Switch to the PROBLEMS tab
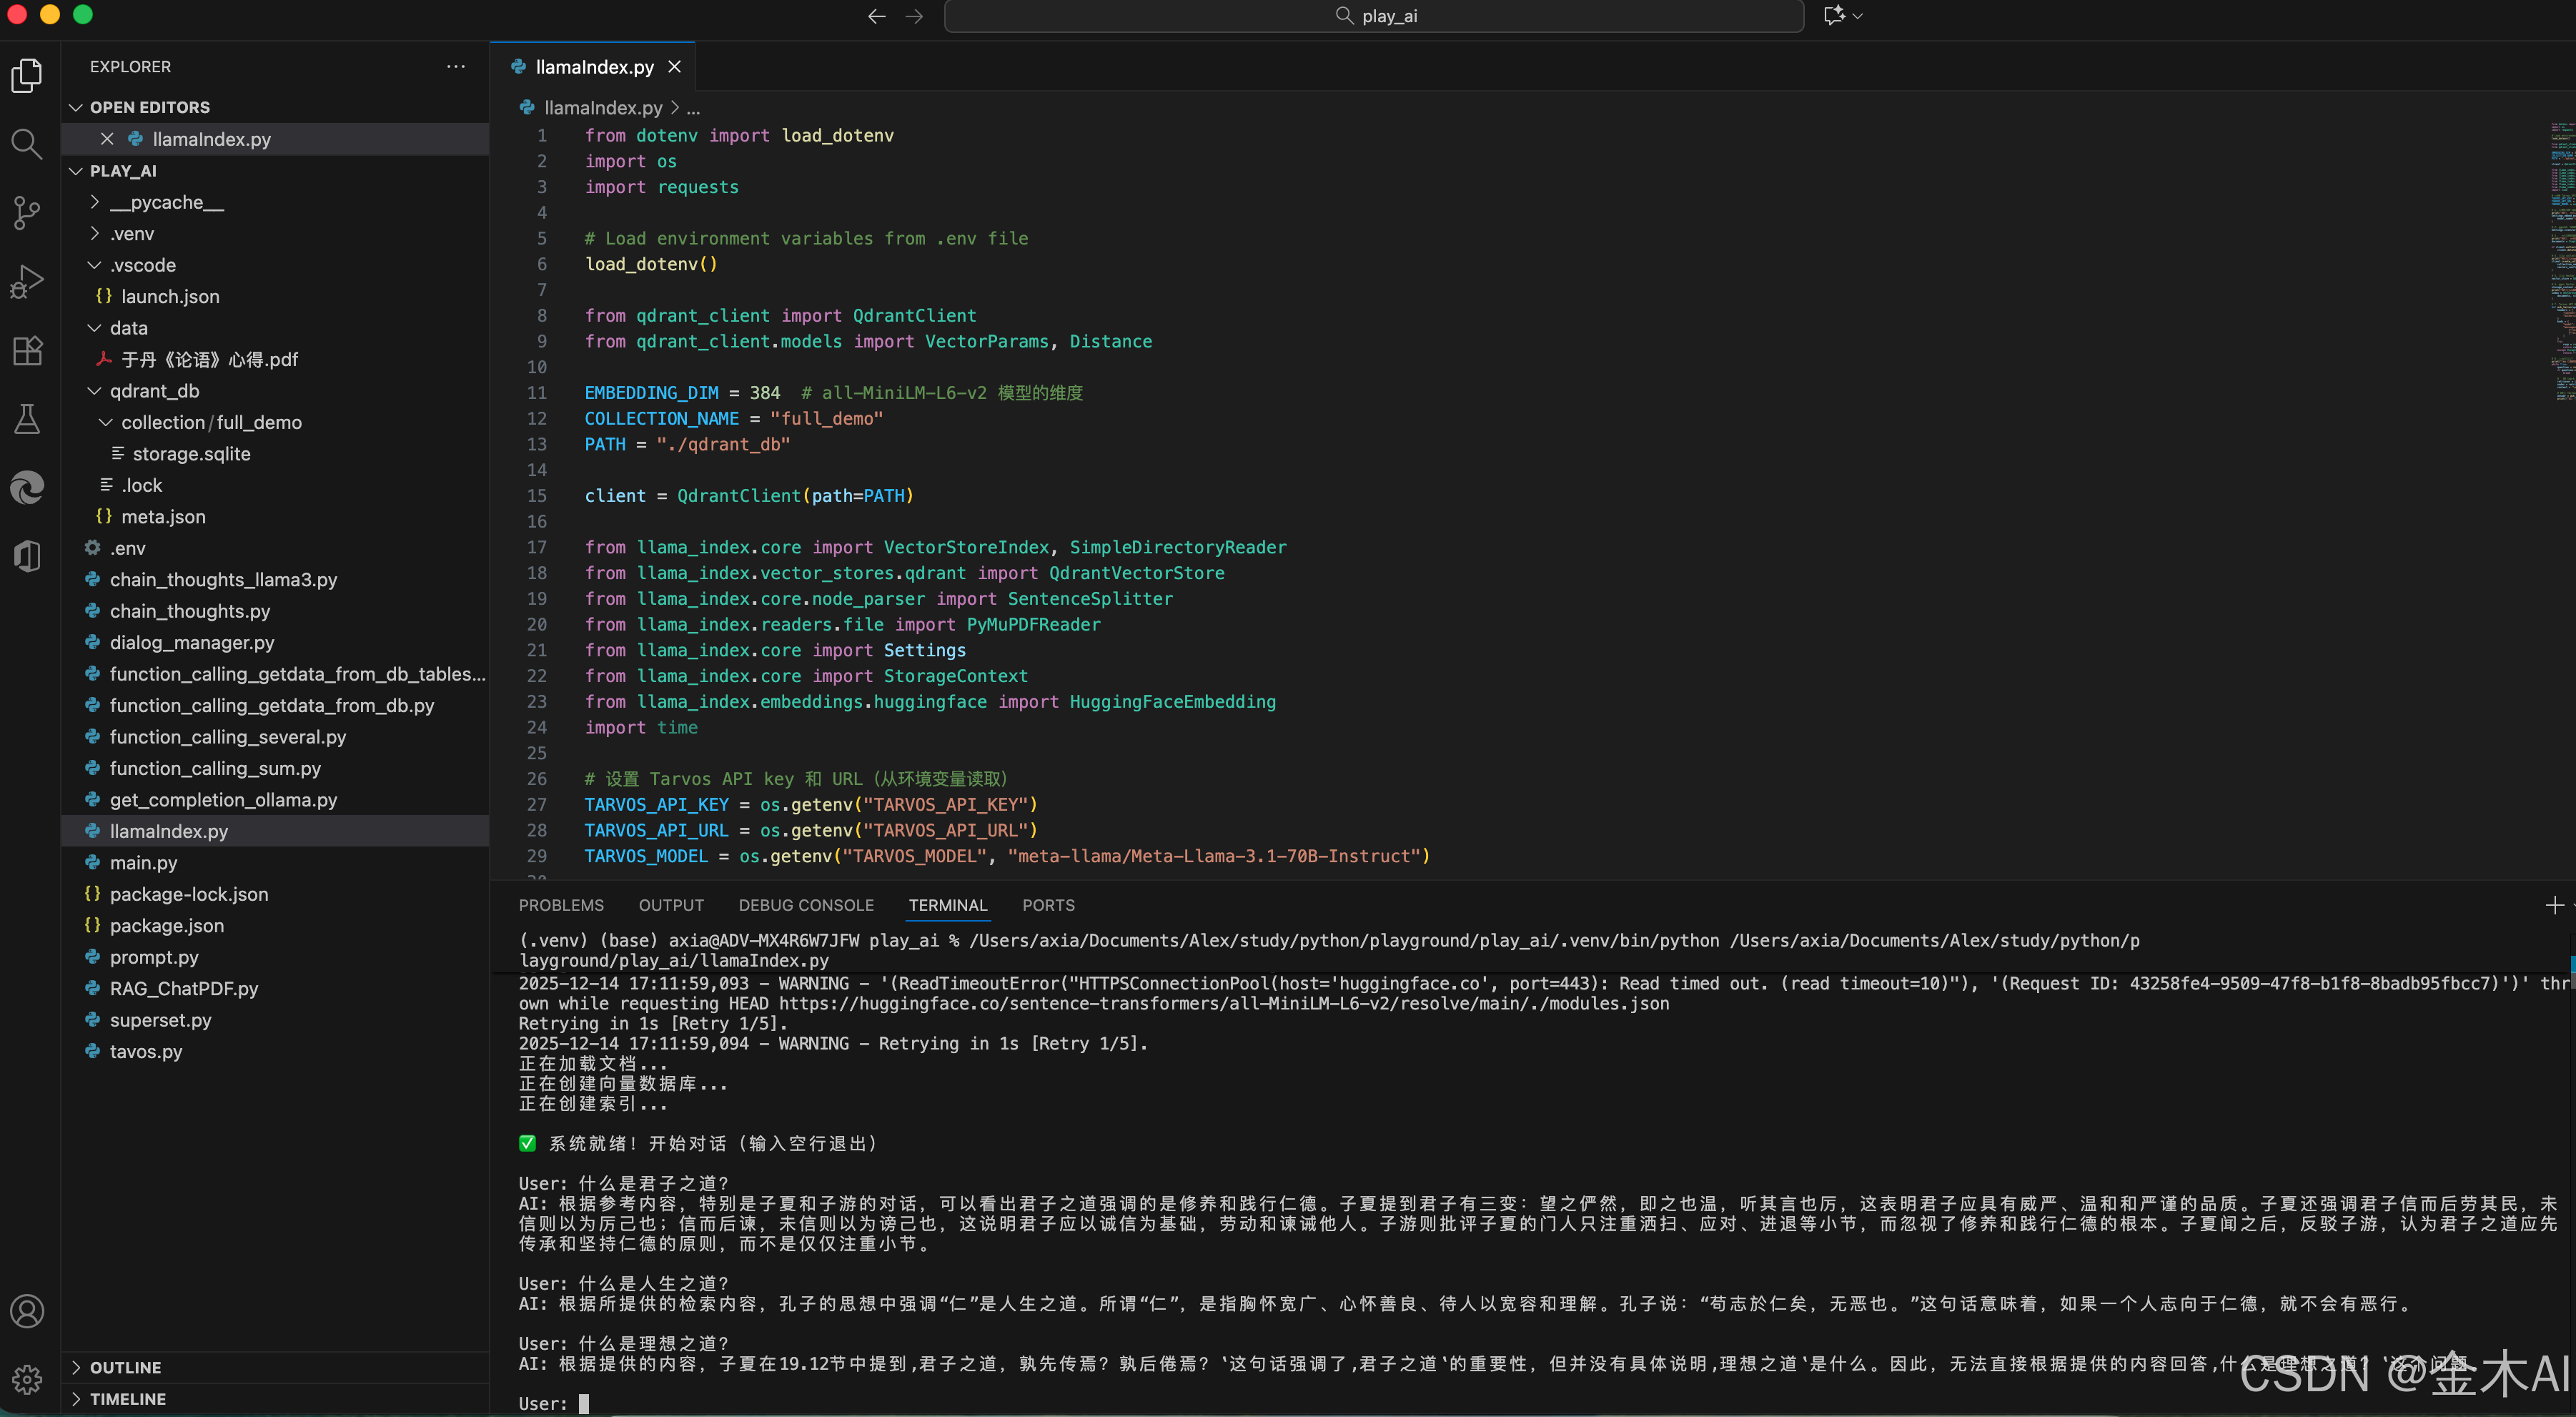This screenshot has width=2576, height=1417. pyautogui.click(x=561, y=905)
